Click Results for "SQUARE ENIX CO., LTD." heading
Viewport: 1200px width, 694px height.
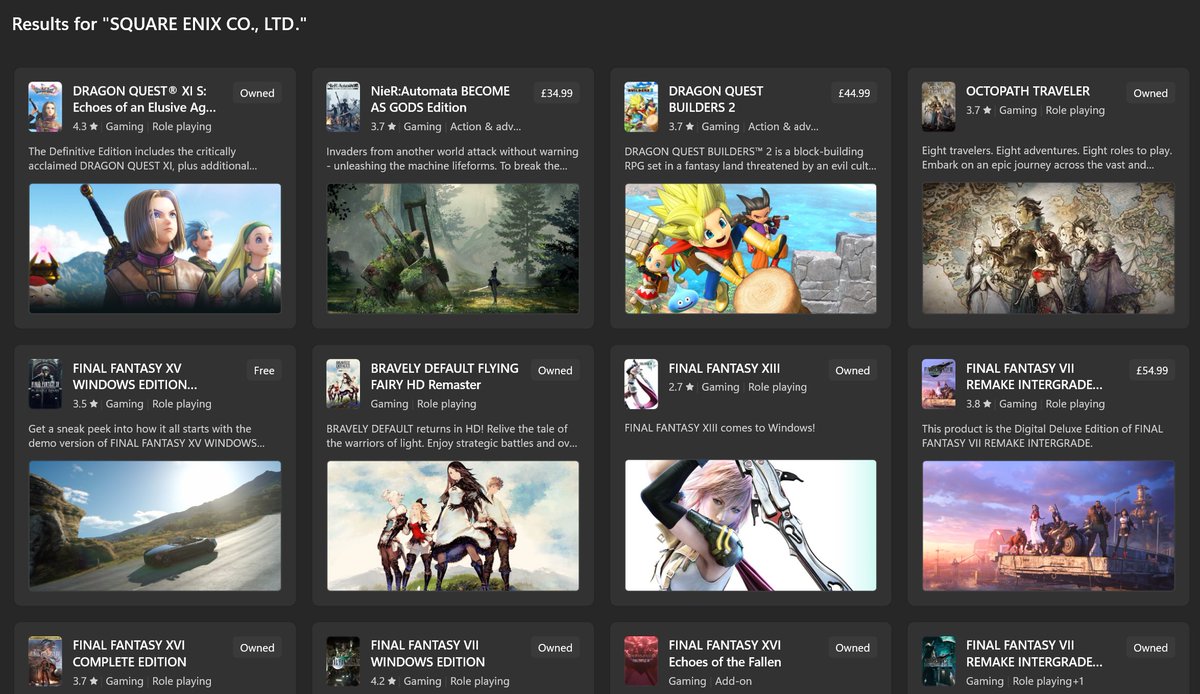tap(159, 23)
